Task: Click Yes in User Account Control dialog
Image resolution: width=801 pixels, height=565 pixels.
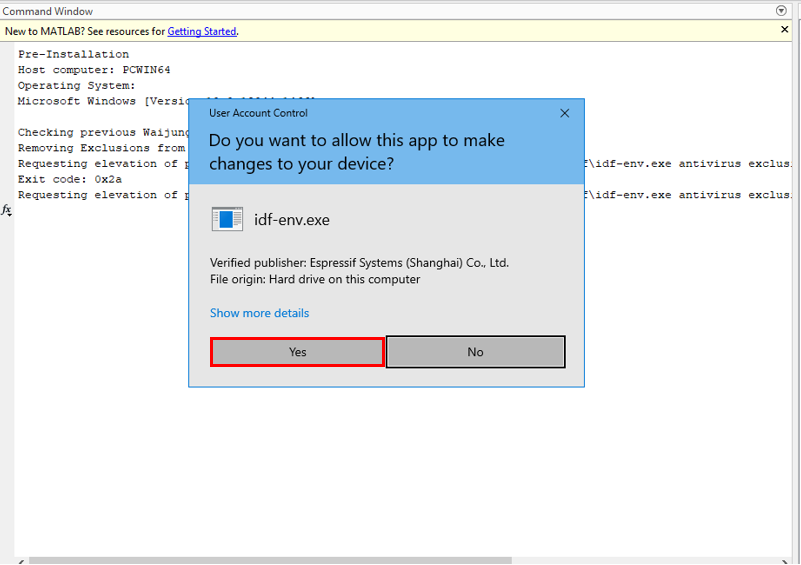Action: point(297,351)
